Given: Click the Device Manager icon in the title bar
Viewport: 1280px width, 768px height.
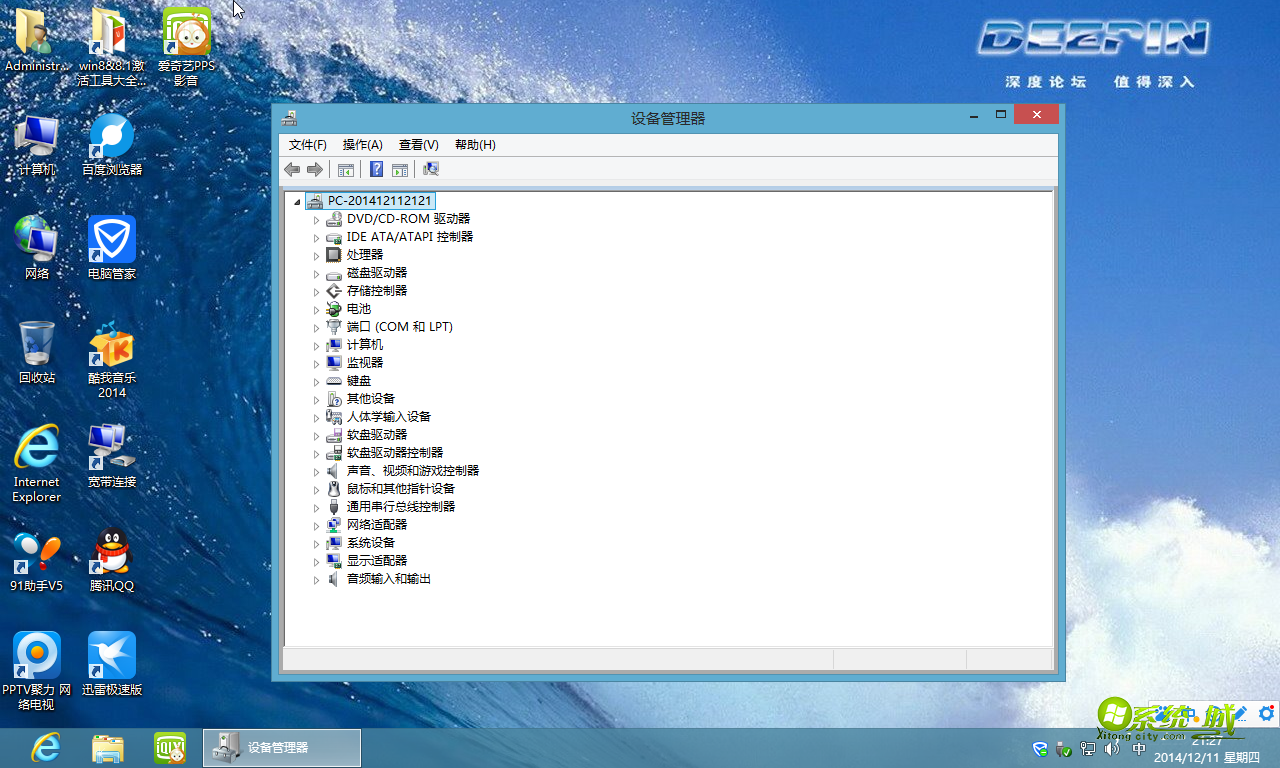Looking at the screenshot, I should (x=289, y=116).
